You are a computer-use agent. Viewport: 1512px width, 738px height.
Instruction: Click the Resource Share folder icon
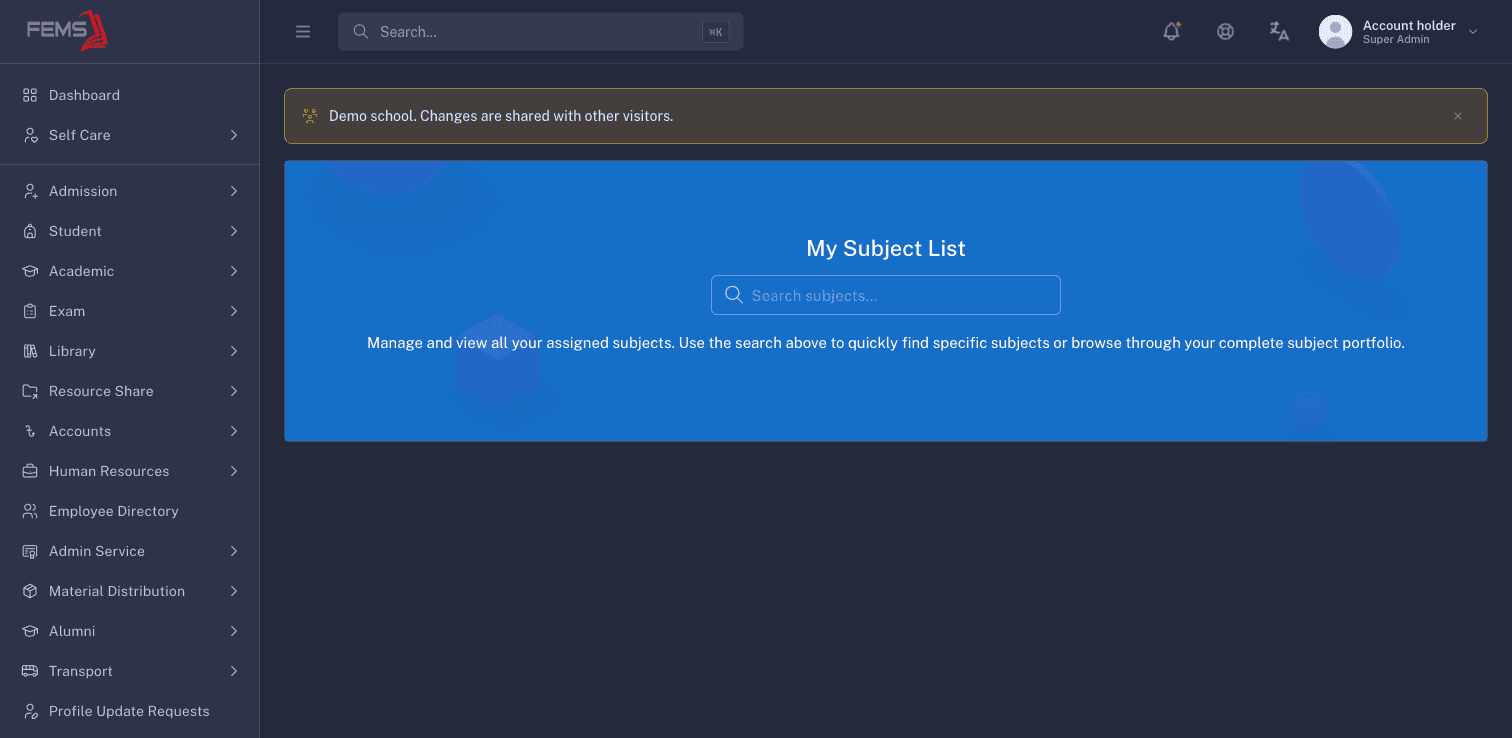(30, 391)
